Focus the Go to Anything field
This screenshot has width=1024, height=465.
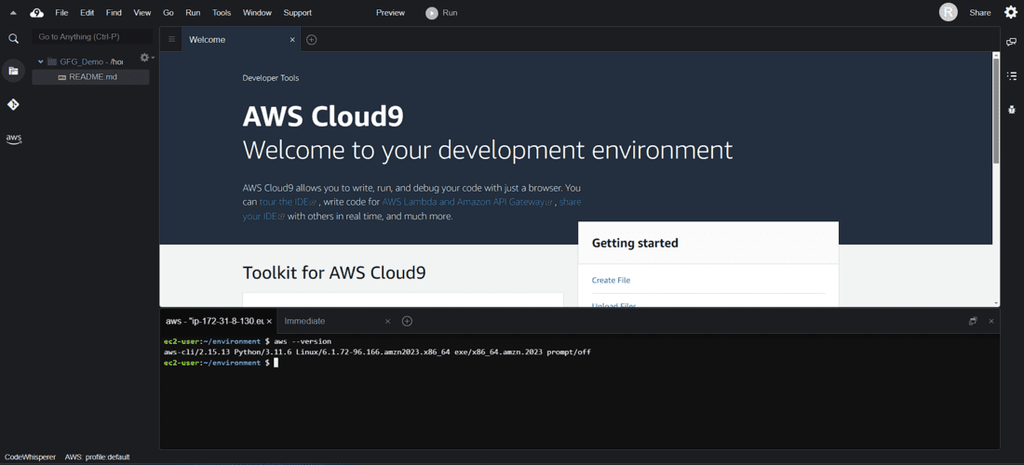click(92, 37)
